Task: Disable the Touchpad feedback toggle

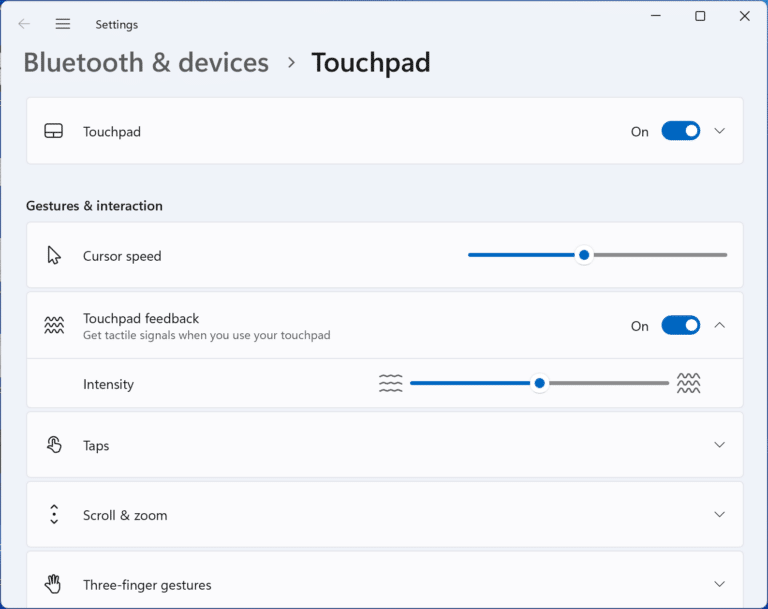Action: pyautogui.click(x=681, y=326)
